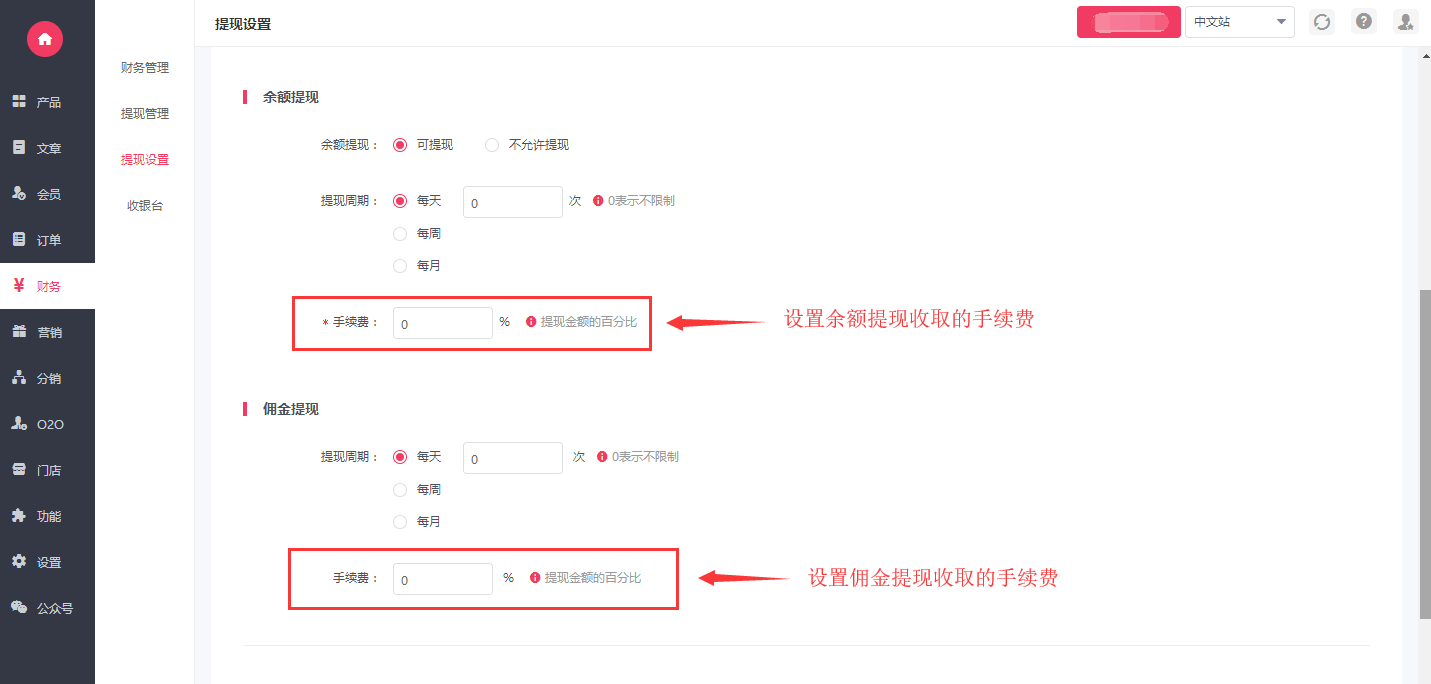Click the red button in top bar
This screenshot has width=1431, height=684.
(1128, 22)
